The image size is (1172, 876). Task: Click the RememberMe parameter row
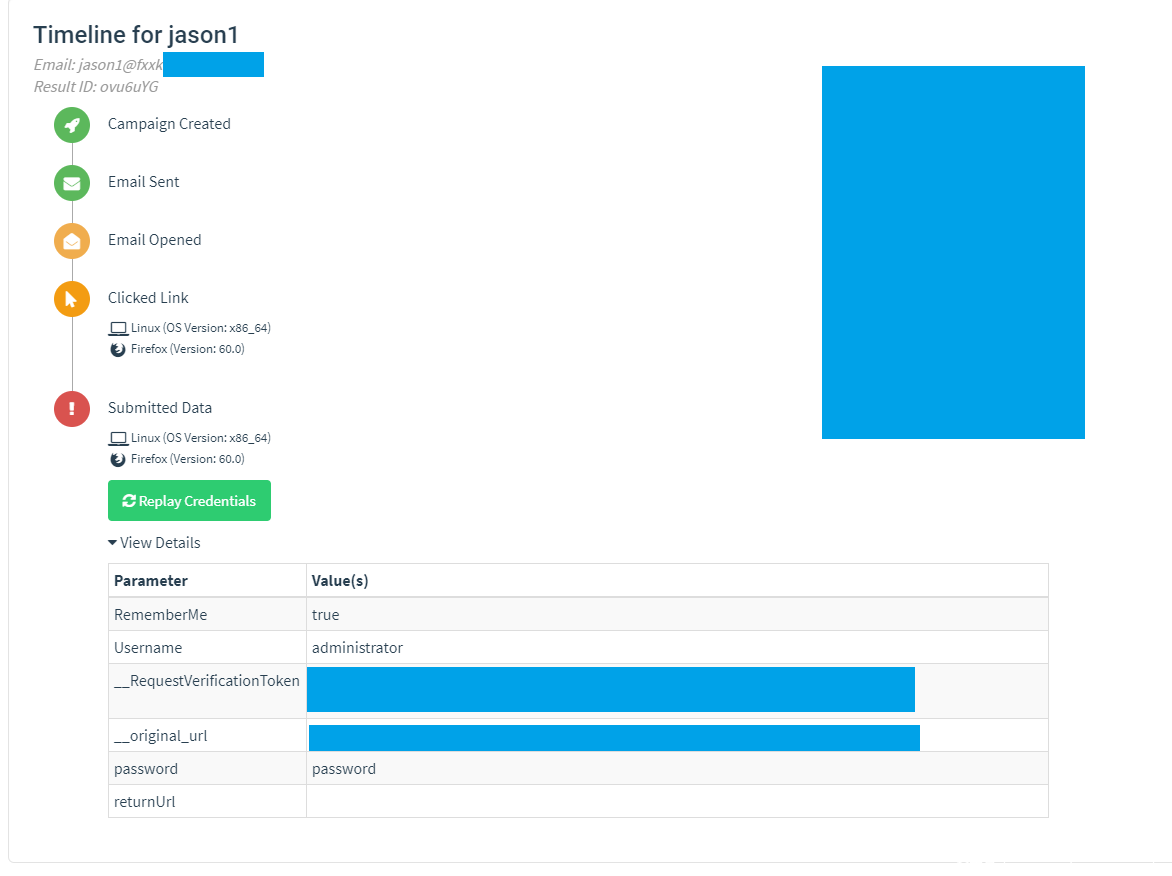point(161,615)
